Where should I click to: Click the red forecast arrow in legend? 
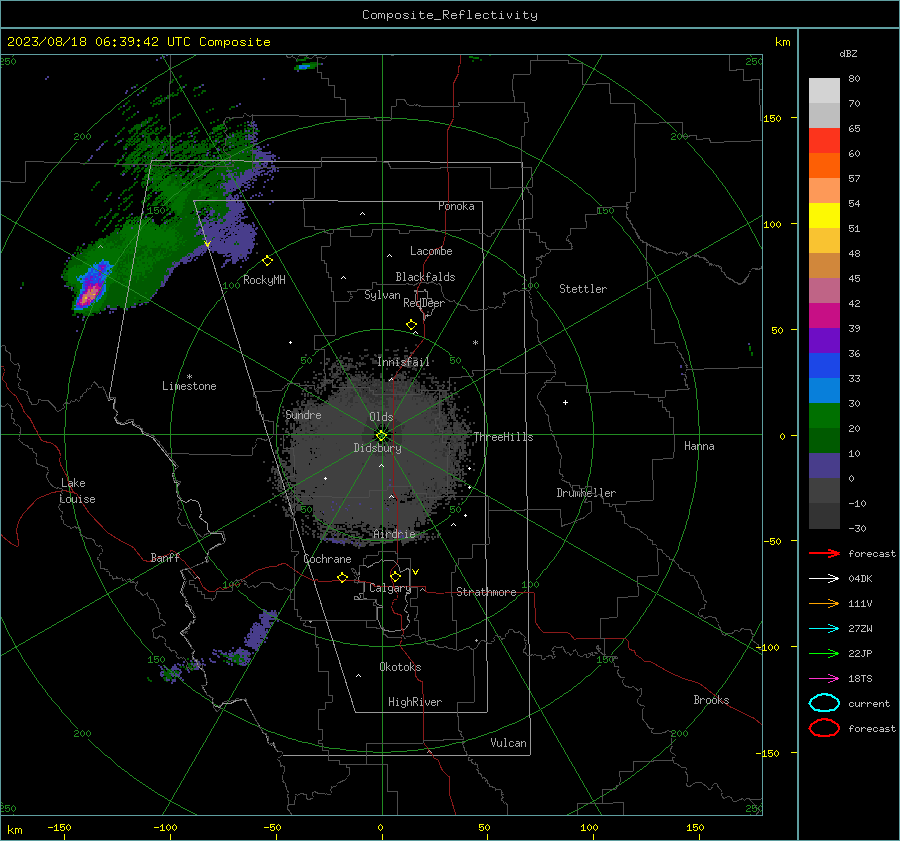coord(824,553)
